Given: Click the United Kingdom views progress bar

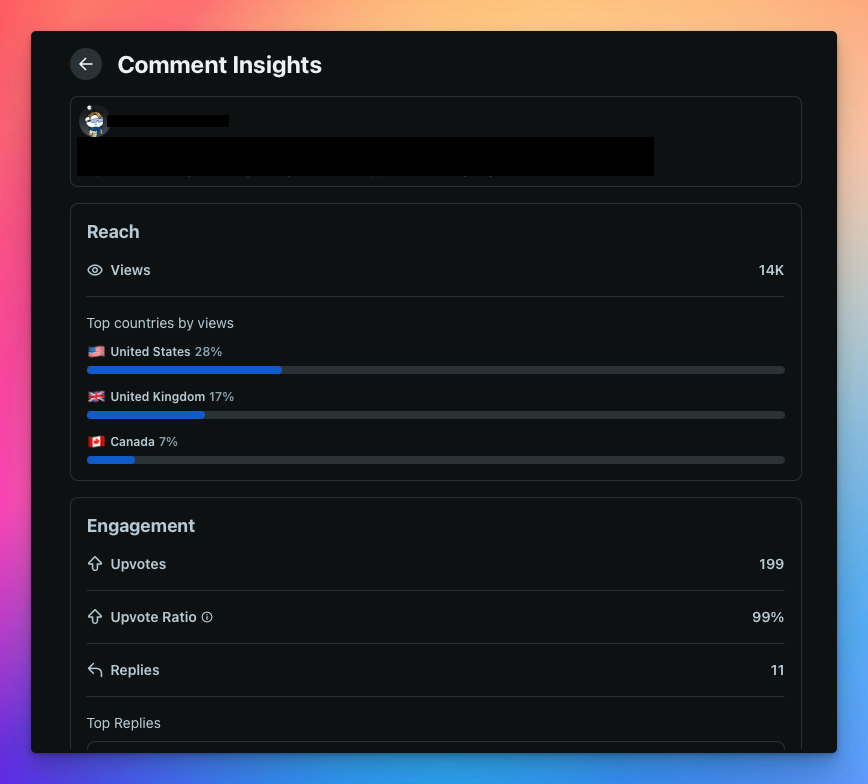Looking at the screenshot, I should click(436, 415).
